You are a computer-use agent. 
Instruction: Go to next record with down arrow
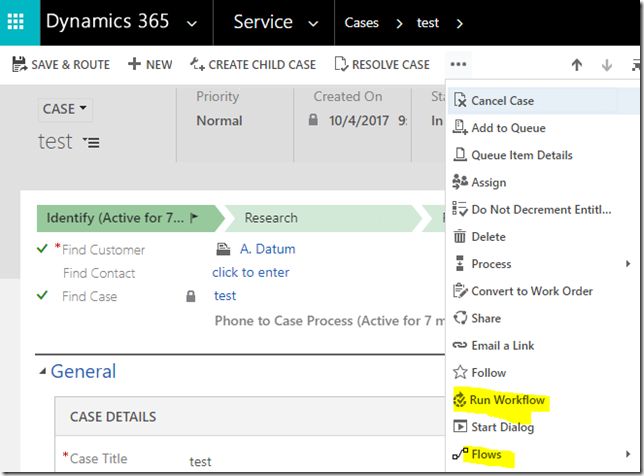pyautogui.click(x=607, y=65)
